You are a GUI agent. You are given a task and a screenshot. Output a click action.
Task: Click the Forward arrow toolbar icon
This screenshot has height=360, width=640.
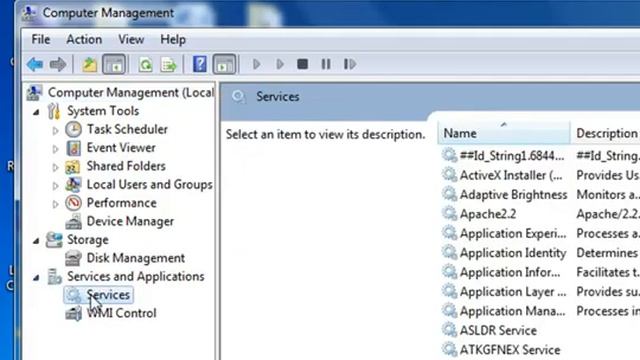click(58, 64)
